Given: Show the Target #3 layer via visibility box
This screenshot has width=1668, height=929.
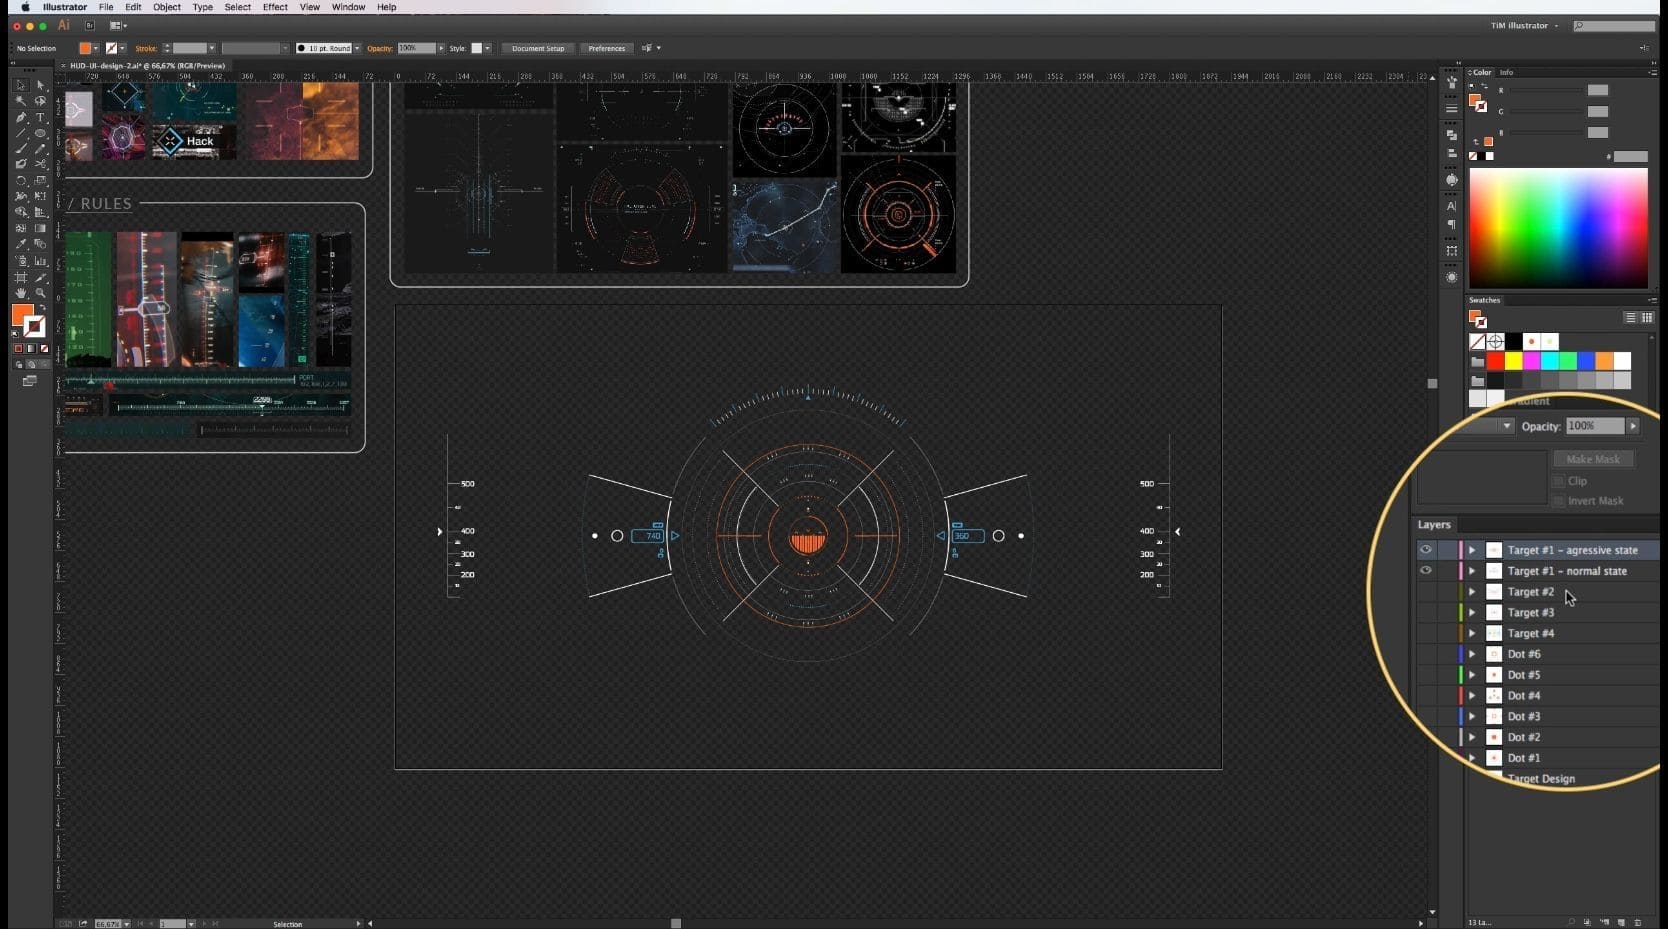Looking at the screenshot, I should tap(1426, 612).
